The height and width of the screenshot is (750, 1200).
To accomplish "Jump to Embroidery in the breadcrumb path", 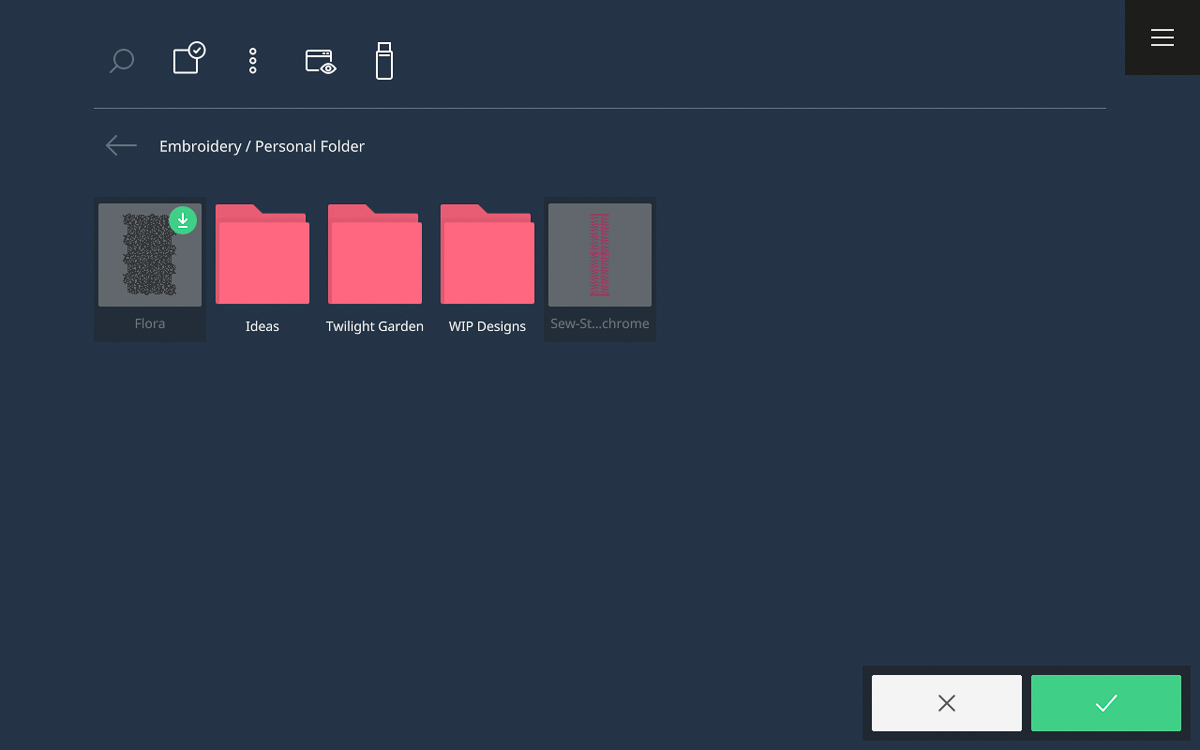I will [x=200, y=146].
